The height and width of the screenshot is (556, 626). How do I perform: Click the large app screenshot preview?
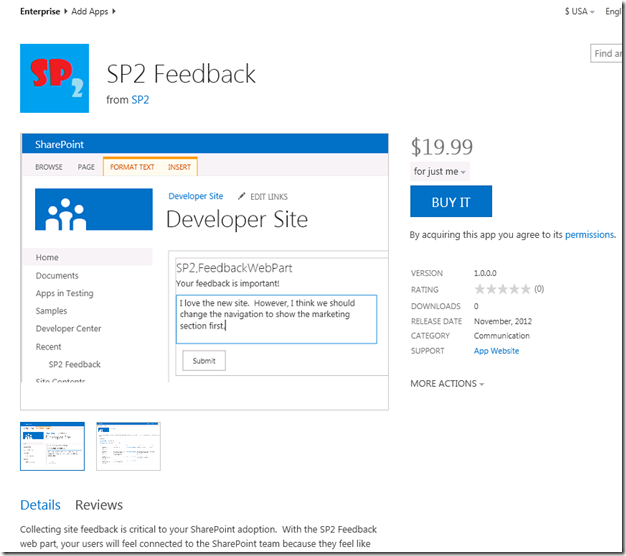(x=204, y=271)
